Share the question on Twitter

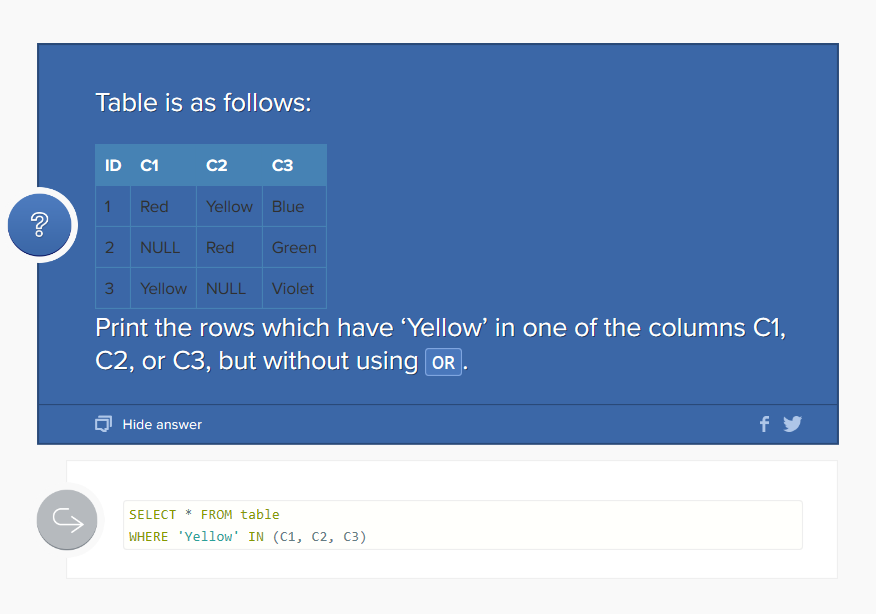(793, 424)
